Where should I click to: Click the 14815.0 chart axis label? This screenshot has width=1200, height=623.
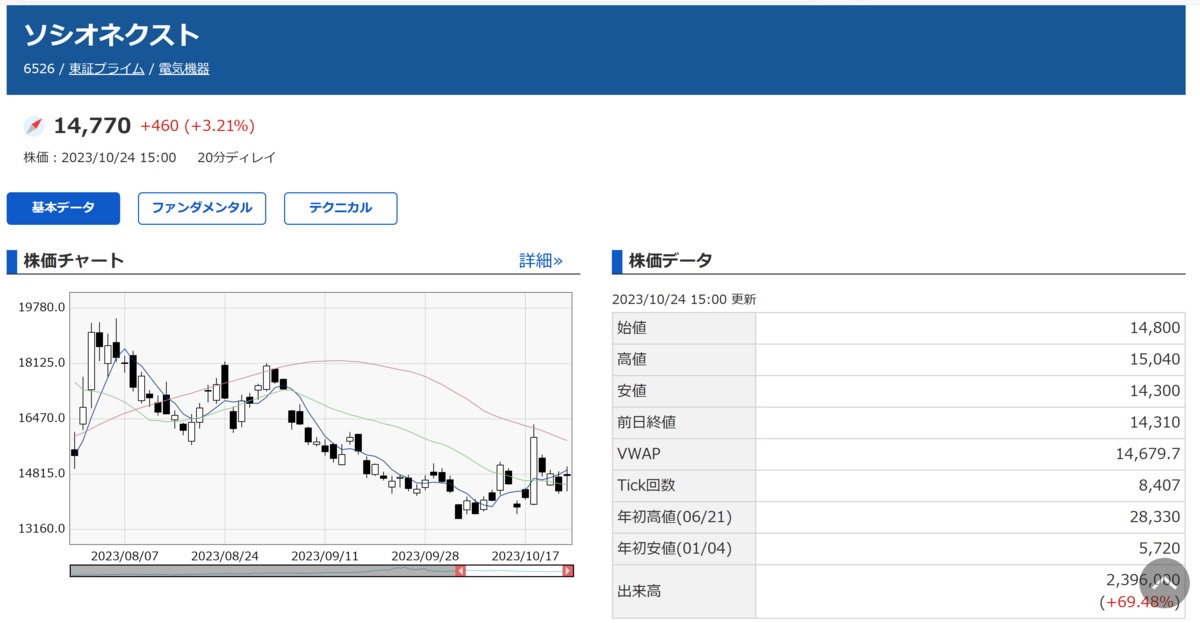[42, 473]
